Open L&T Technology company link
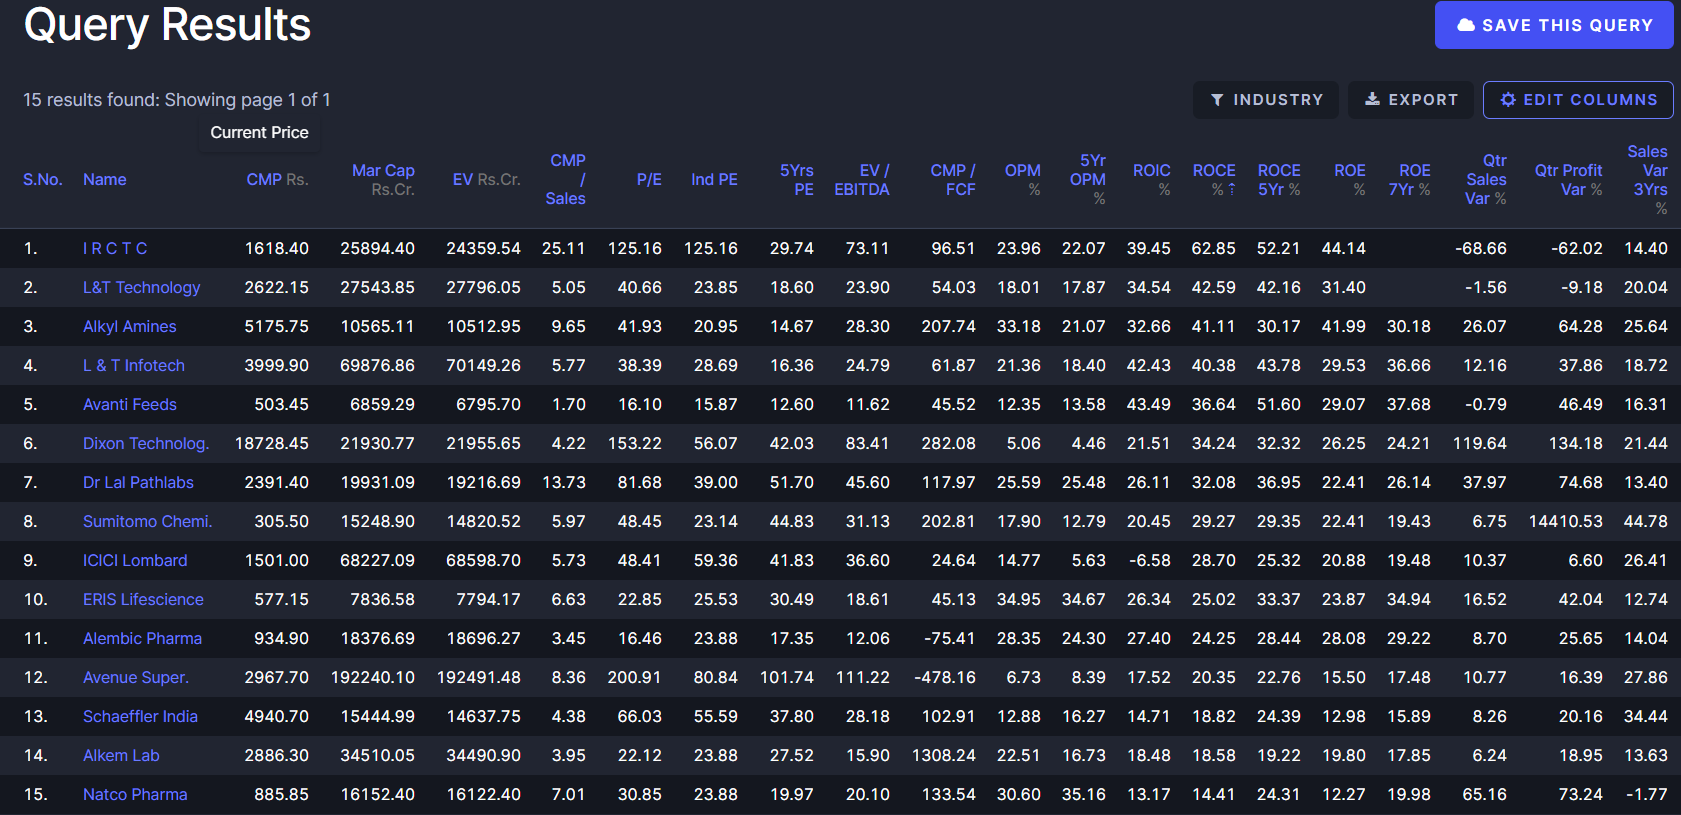 [x=141, y=287]
